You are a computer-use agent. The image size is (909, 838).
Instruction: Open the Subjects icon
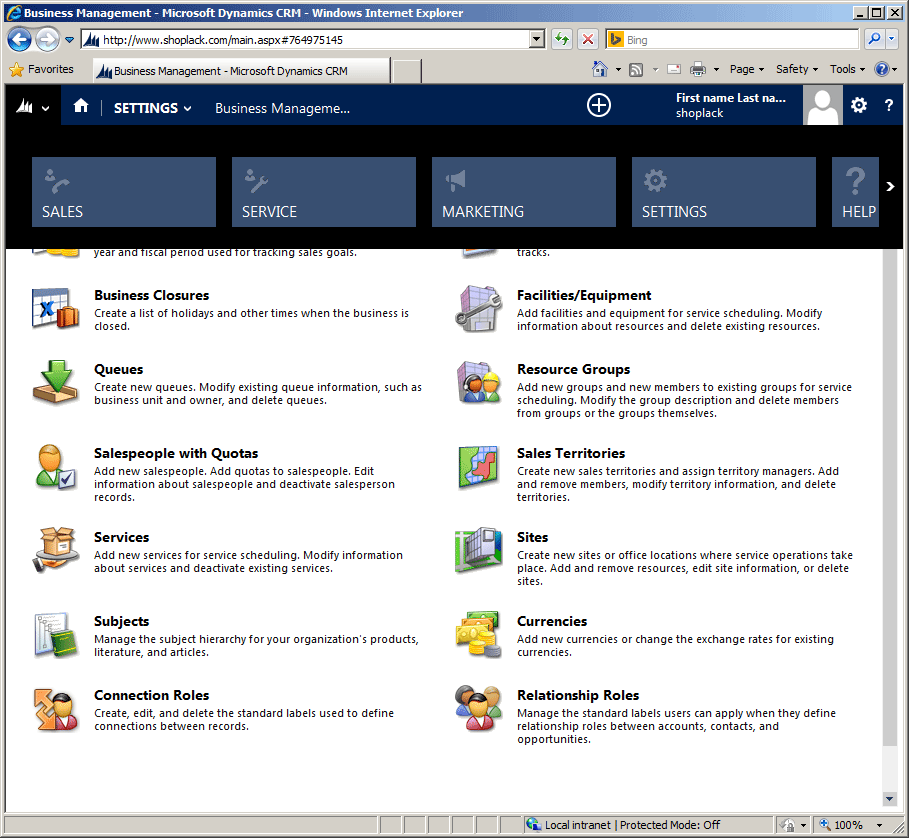tap(55, 636)
